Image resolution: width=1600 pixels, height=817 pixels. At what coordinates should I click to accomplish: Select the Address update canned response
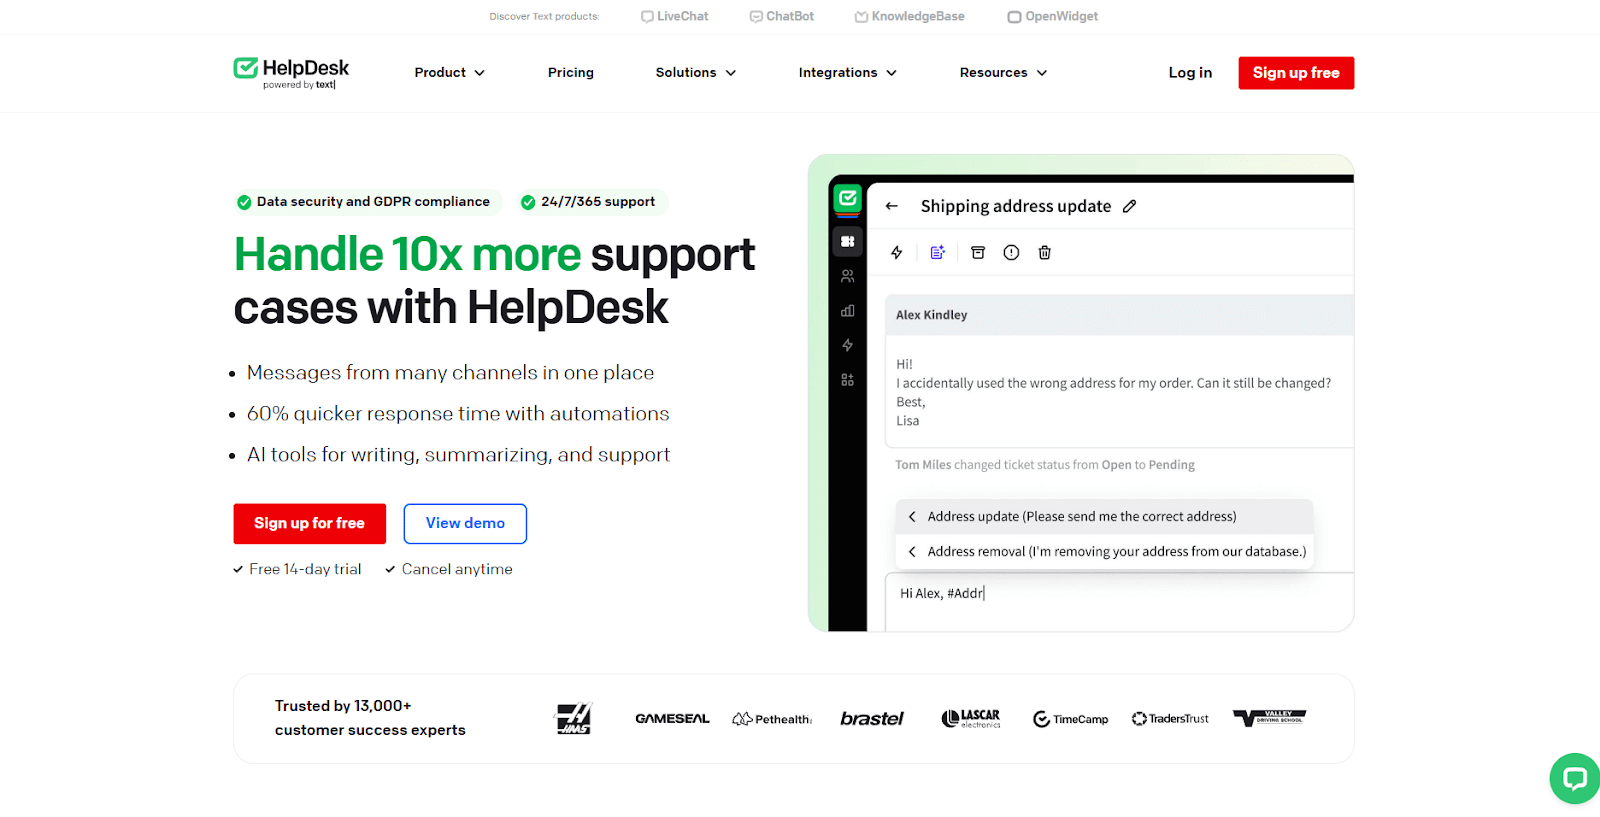click(1104, 516)
